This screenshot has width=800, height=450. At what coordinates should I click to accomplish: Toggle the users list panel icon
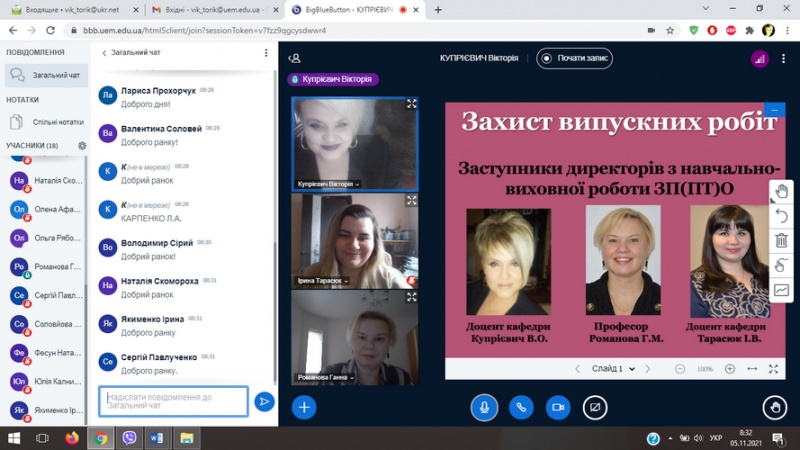click(x=294, y=58)
